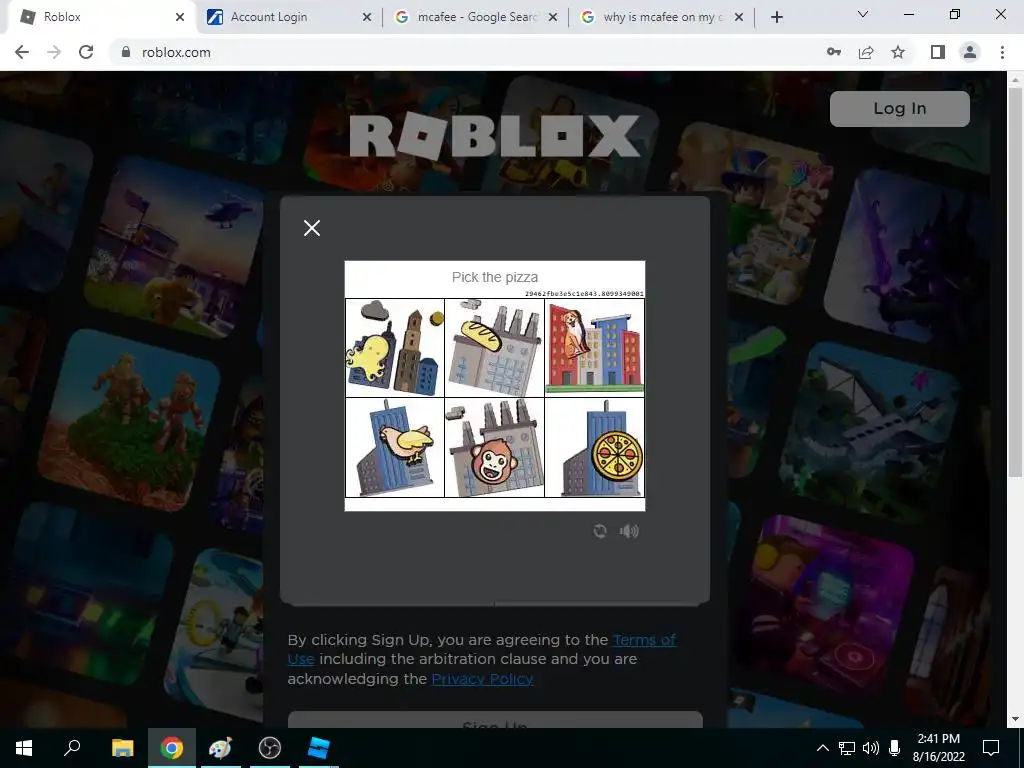Screen dimensions: 1024x768
Task: Click the Log In button
Action: click(899, 108)
